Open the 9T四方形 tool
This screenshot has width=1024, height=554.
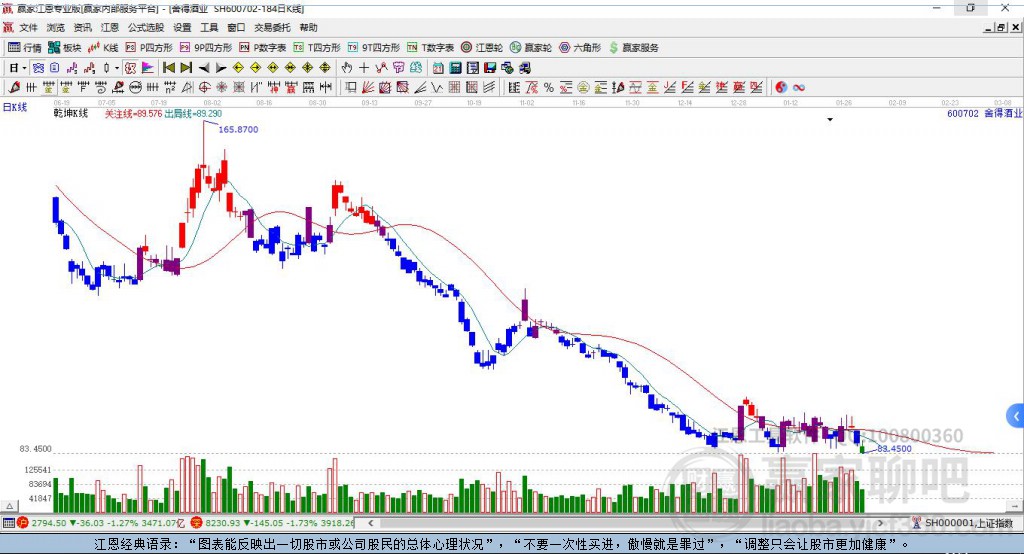pyautogui.click(x=374, y=48)
